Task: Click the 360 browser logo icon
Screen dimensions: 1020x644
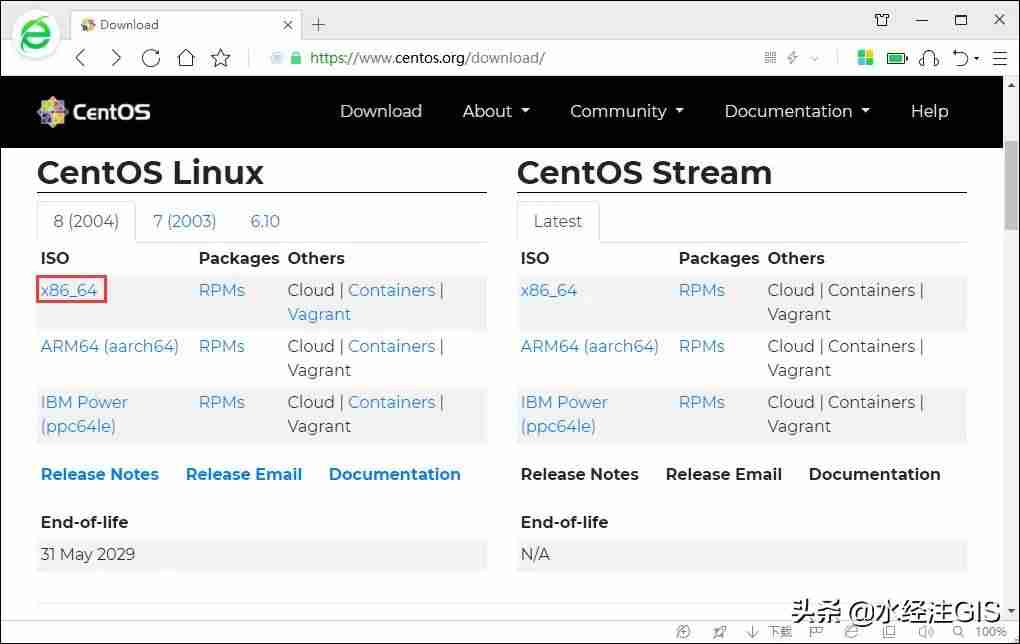Action: 35,35
